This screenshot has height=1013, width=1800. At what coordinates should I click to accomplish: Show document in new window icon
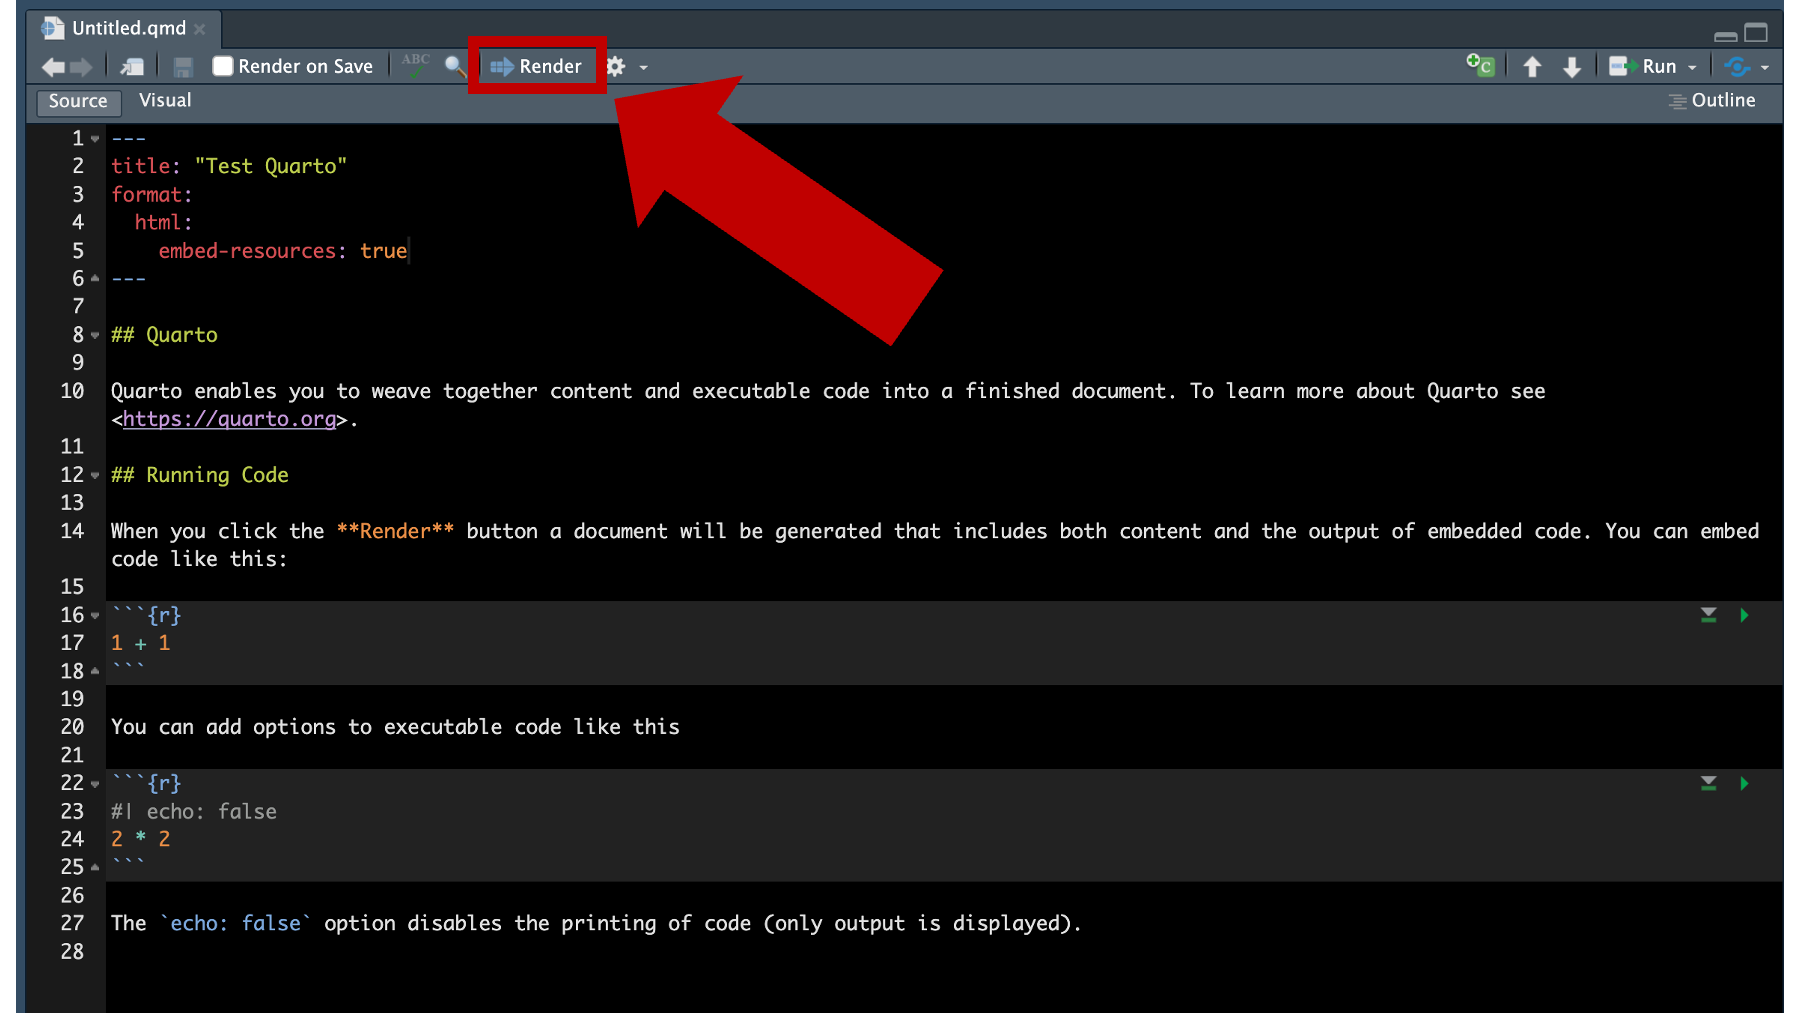[x=132, y=67]
